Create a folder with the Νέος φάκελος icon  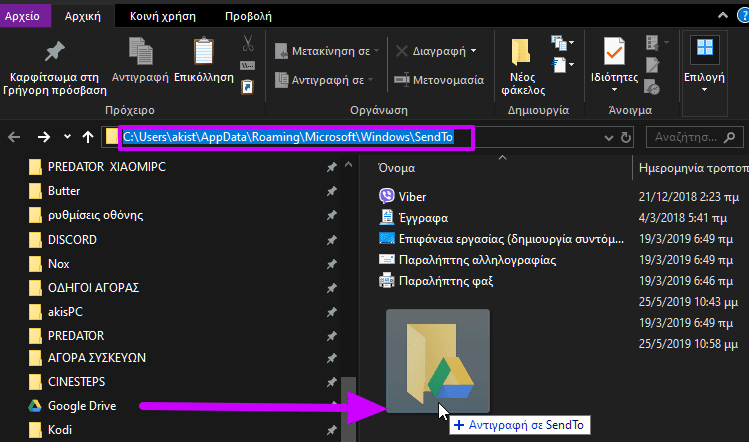(521, 52)
